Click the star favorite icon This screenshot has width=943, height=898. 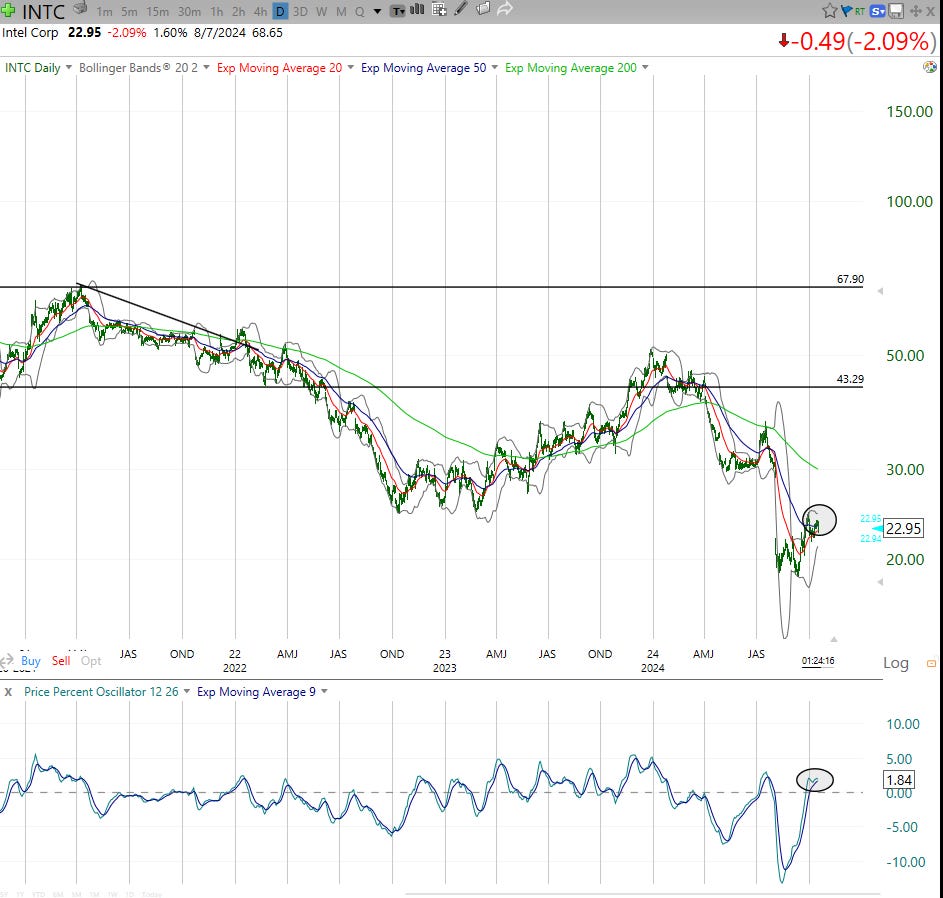829,10
